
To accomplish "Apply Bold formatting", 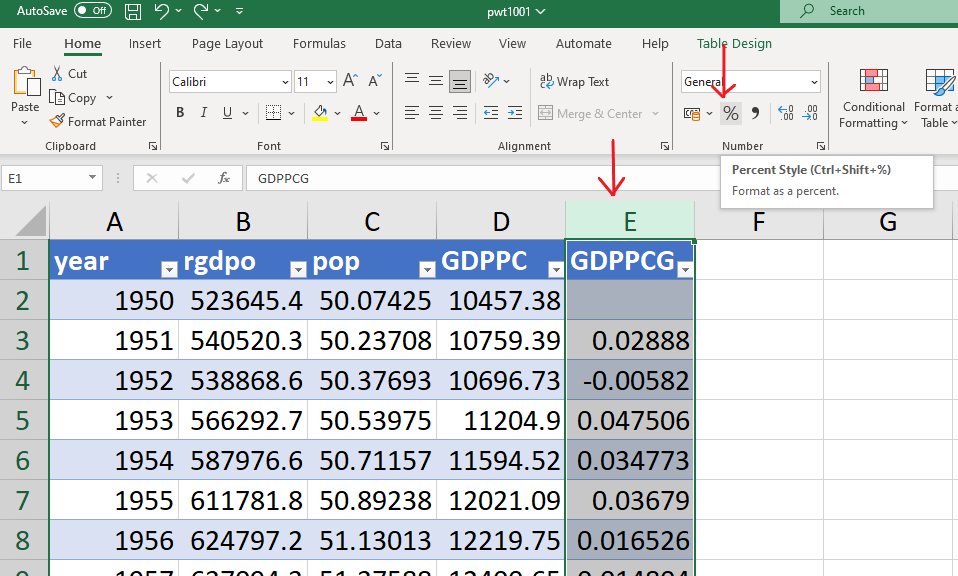I will click(180, 113).
